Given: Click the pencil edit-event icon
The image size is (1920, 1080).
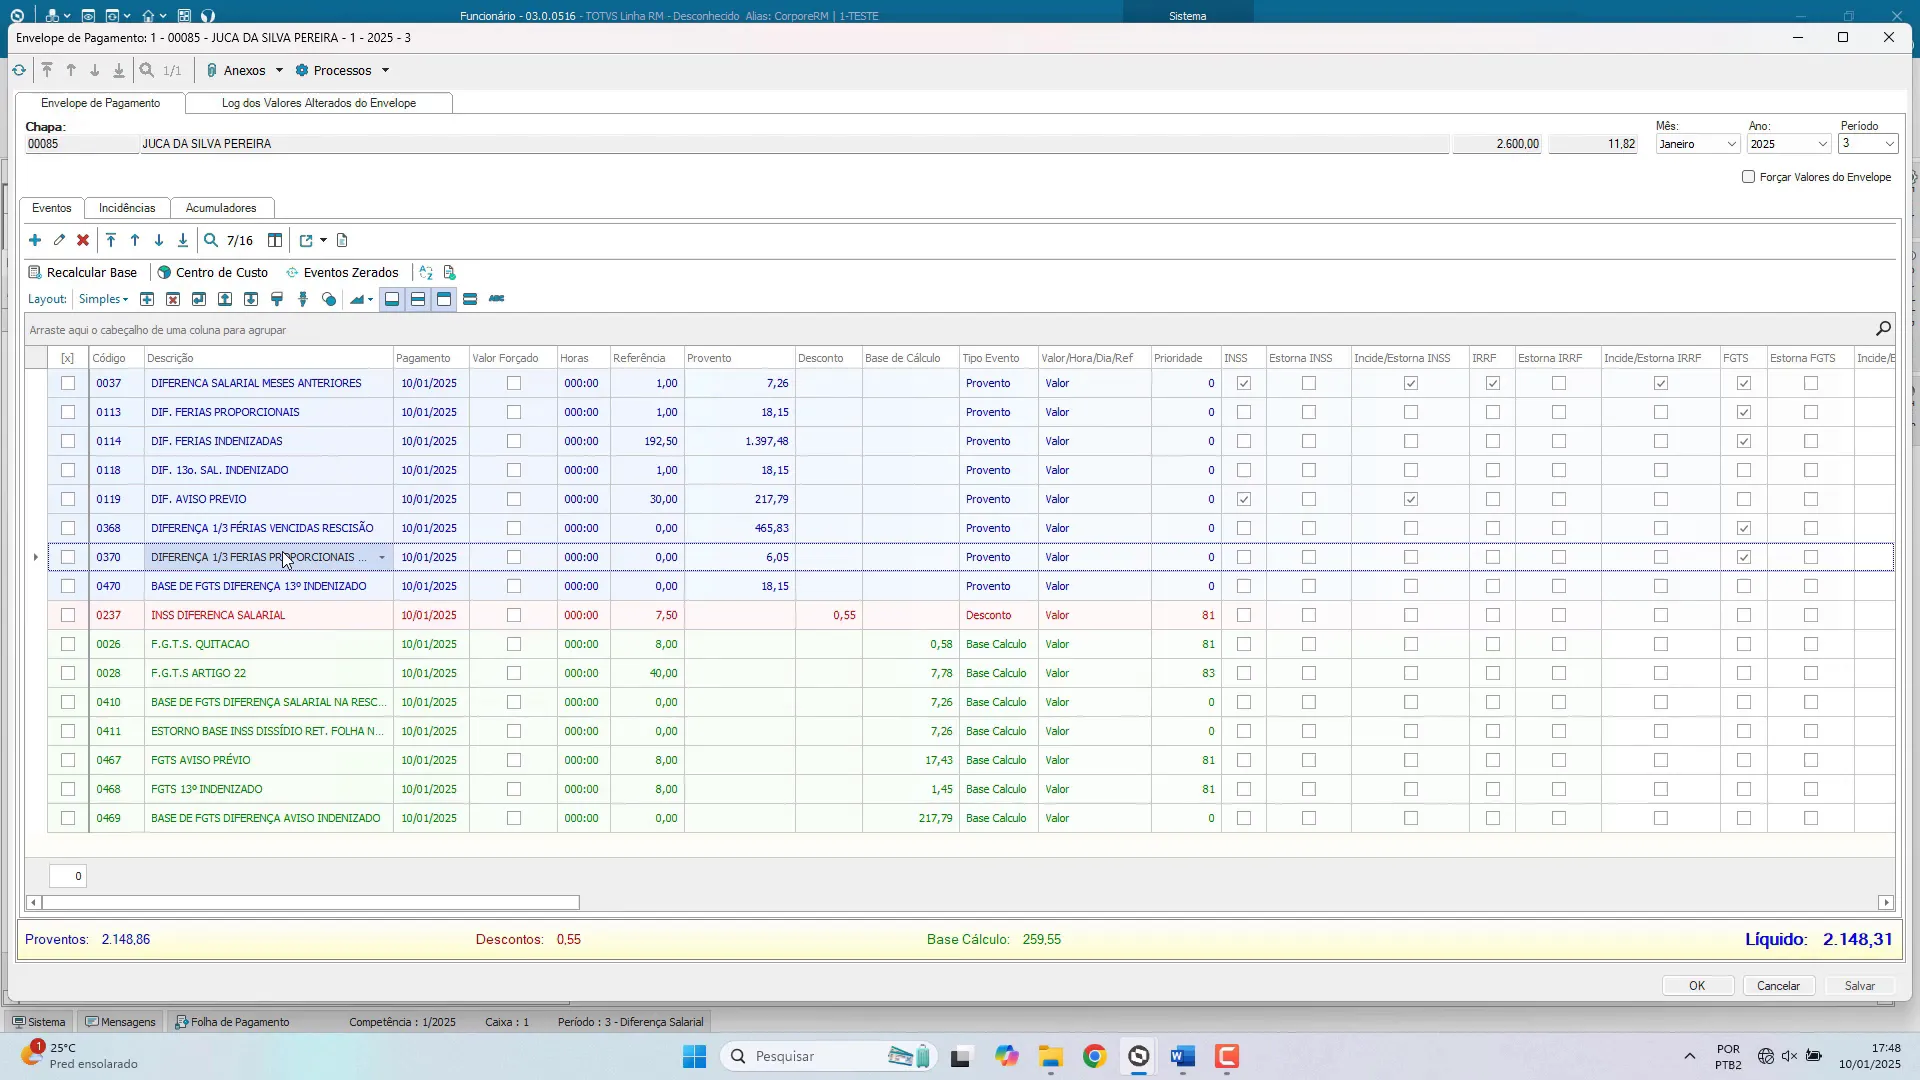Looking at the screenshot, I should coord(59,241).
